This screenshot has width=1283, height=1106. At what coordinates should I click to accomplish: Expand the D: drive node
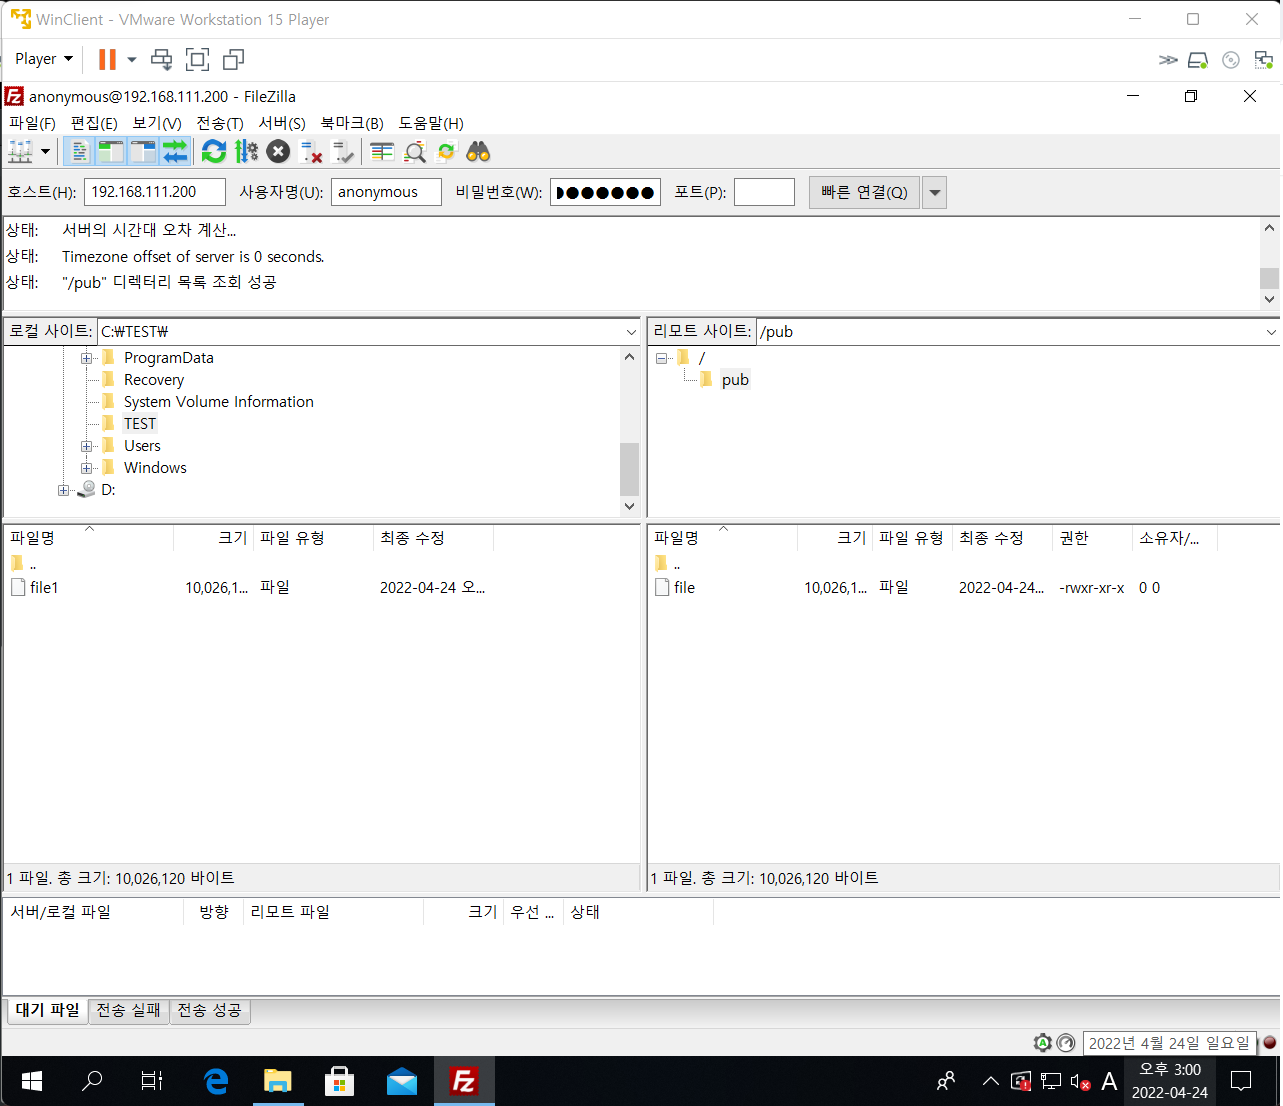coord(63,490)
